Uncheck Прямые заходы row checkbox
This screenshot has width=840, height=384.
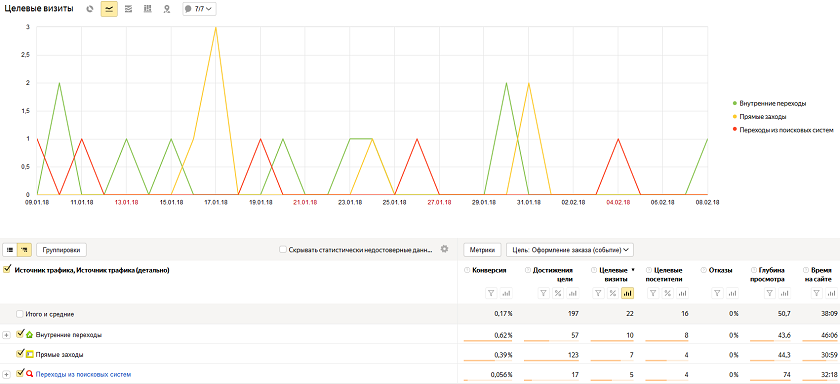(x=20, y=354)
